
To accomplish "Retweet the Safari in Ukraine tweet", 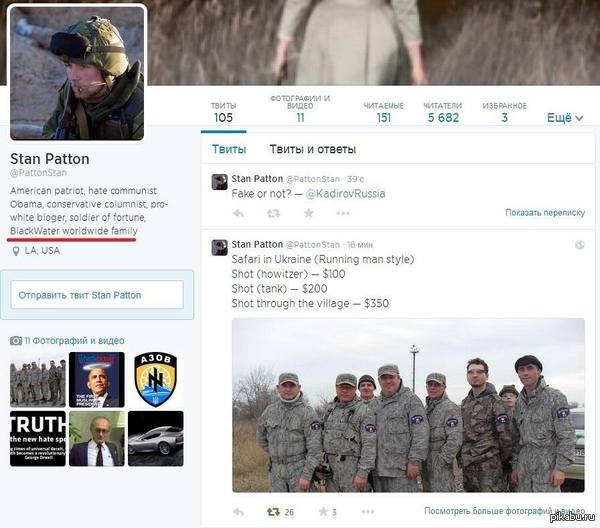I will point(280,512).
